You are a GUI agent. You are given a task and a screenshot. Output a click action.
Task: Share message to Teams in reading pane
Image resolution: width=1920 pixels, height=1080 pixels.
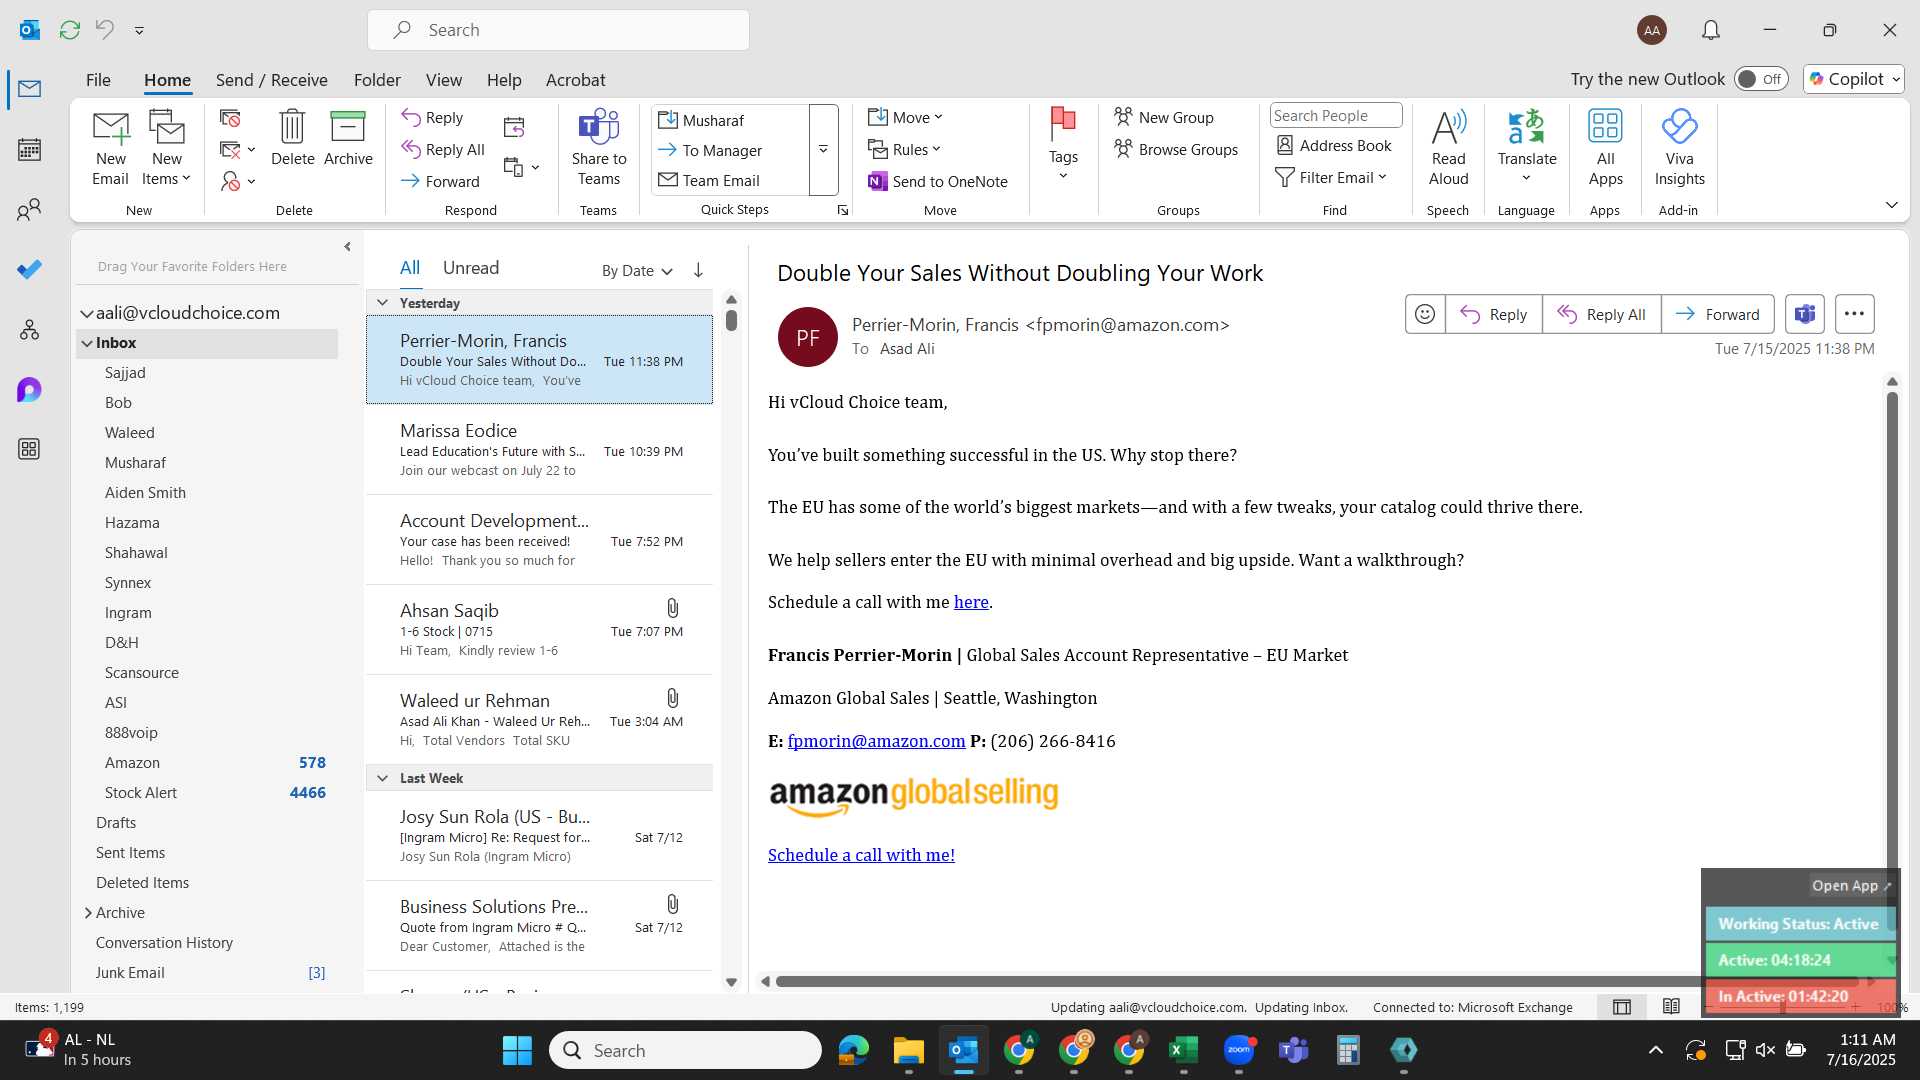1805,314
